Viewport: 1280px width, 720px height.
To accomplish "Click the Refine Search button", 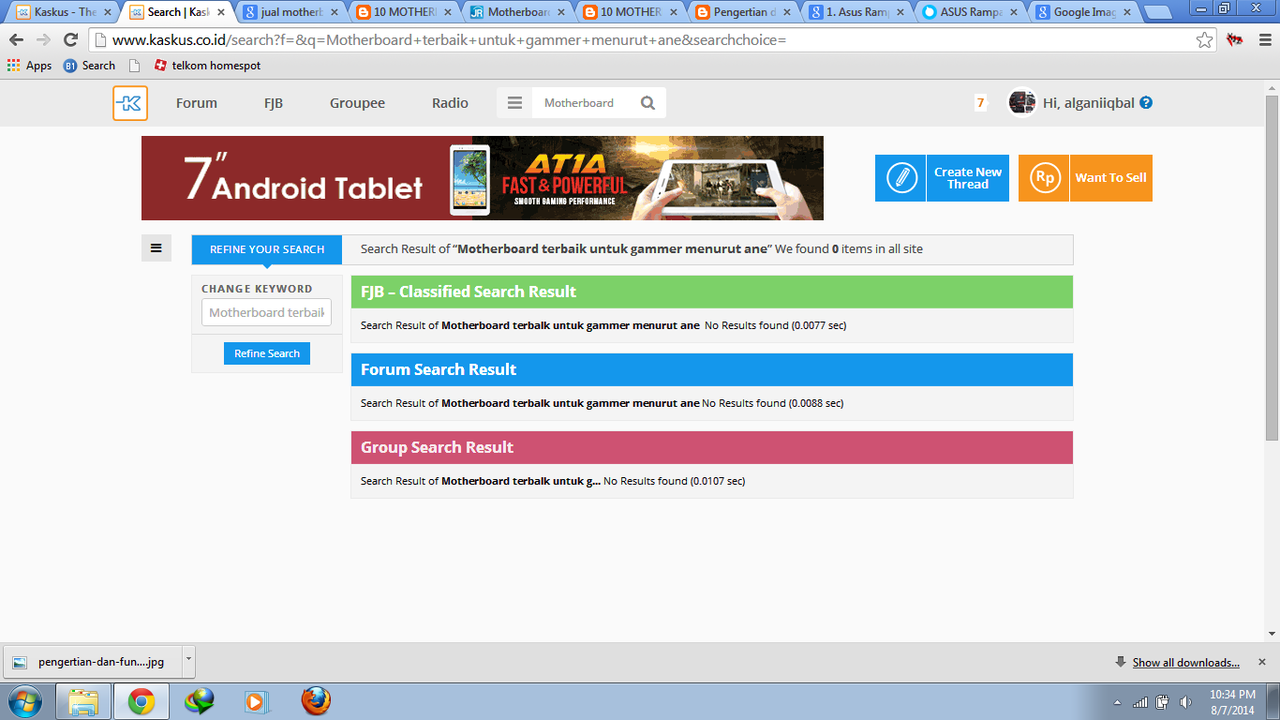I will click(x=267, y=353).
